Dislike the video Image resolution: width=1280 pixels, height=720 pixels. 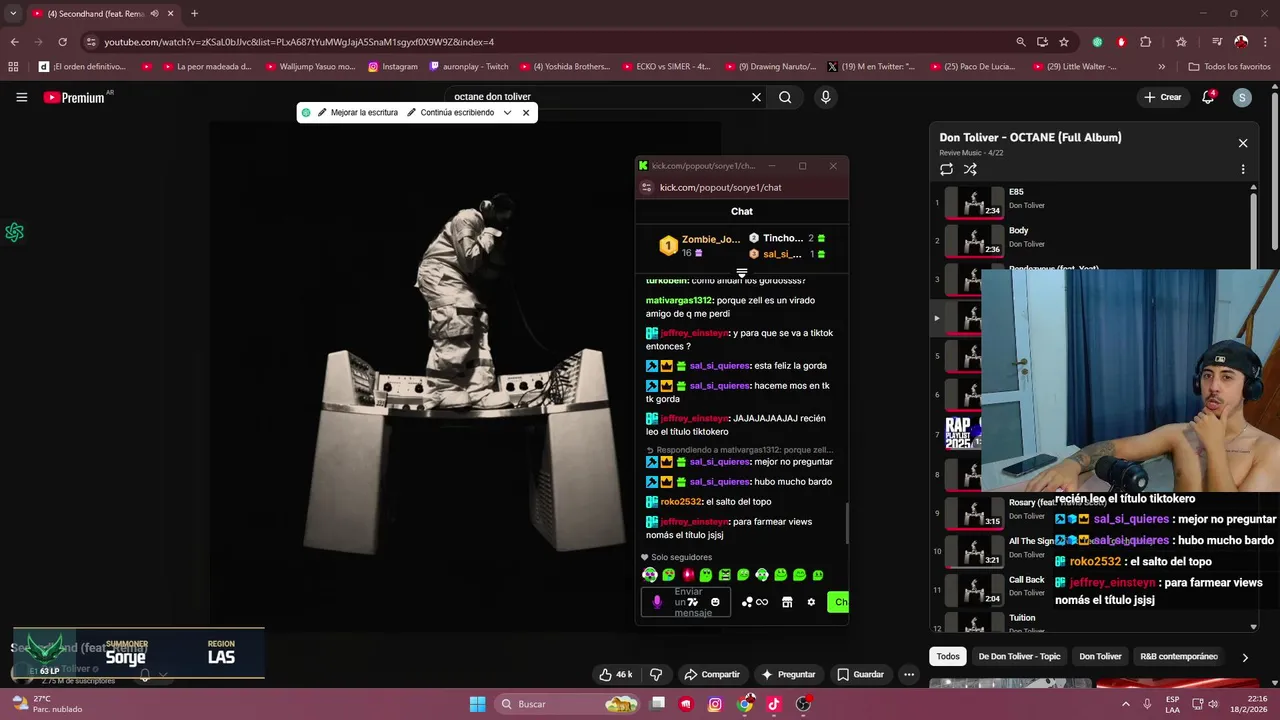click(x=656, y=674)
